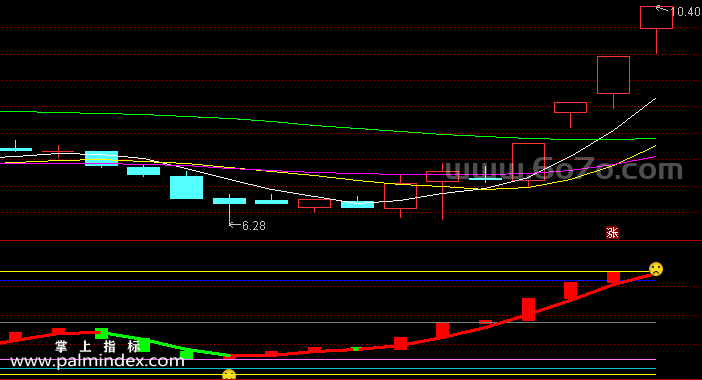Click the yellow sad face icon

coord(656,269)
